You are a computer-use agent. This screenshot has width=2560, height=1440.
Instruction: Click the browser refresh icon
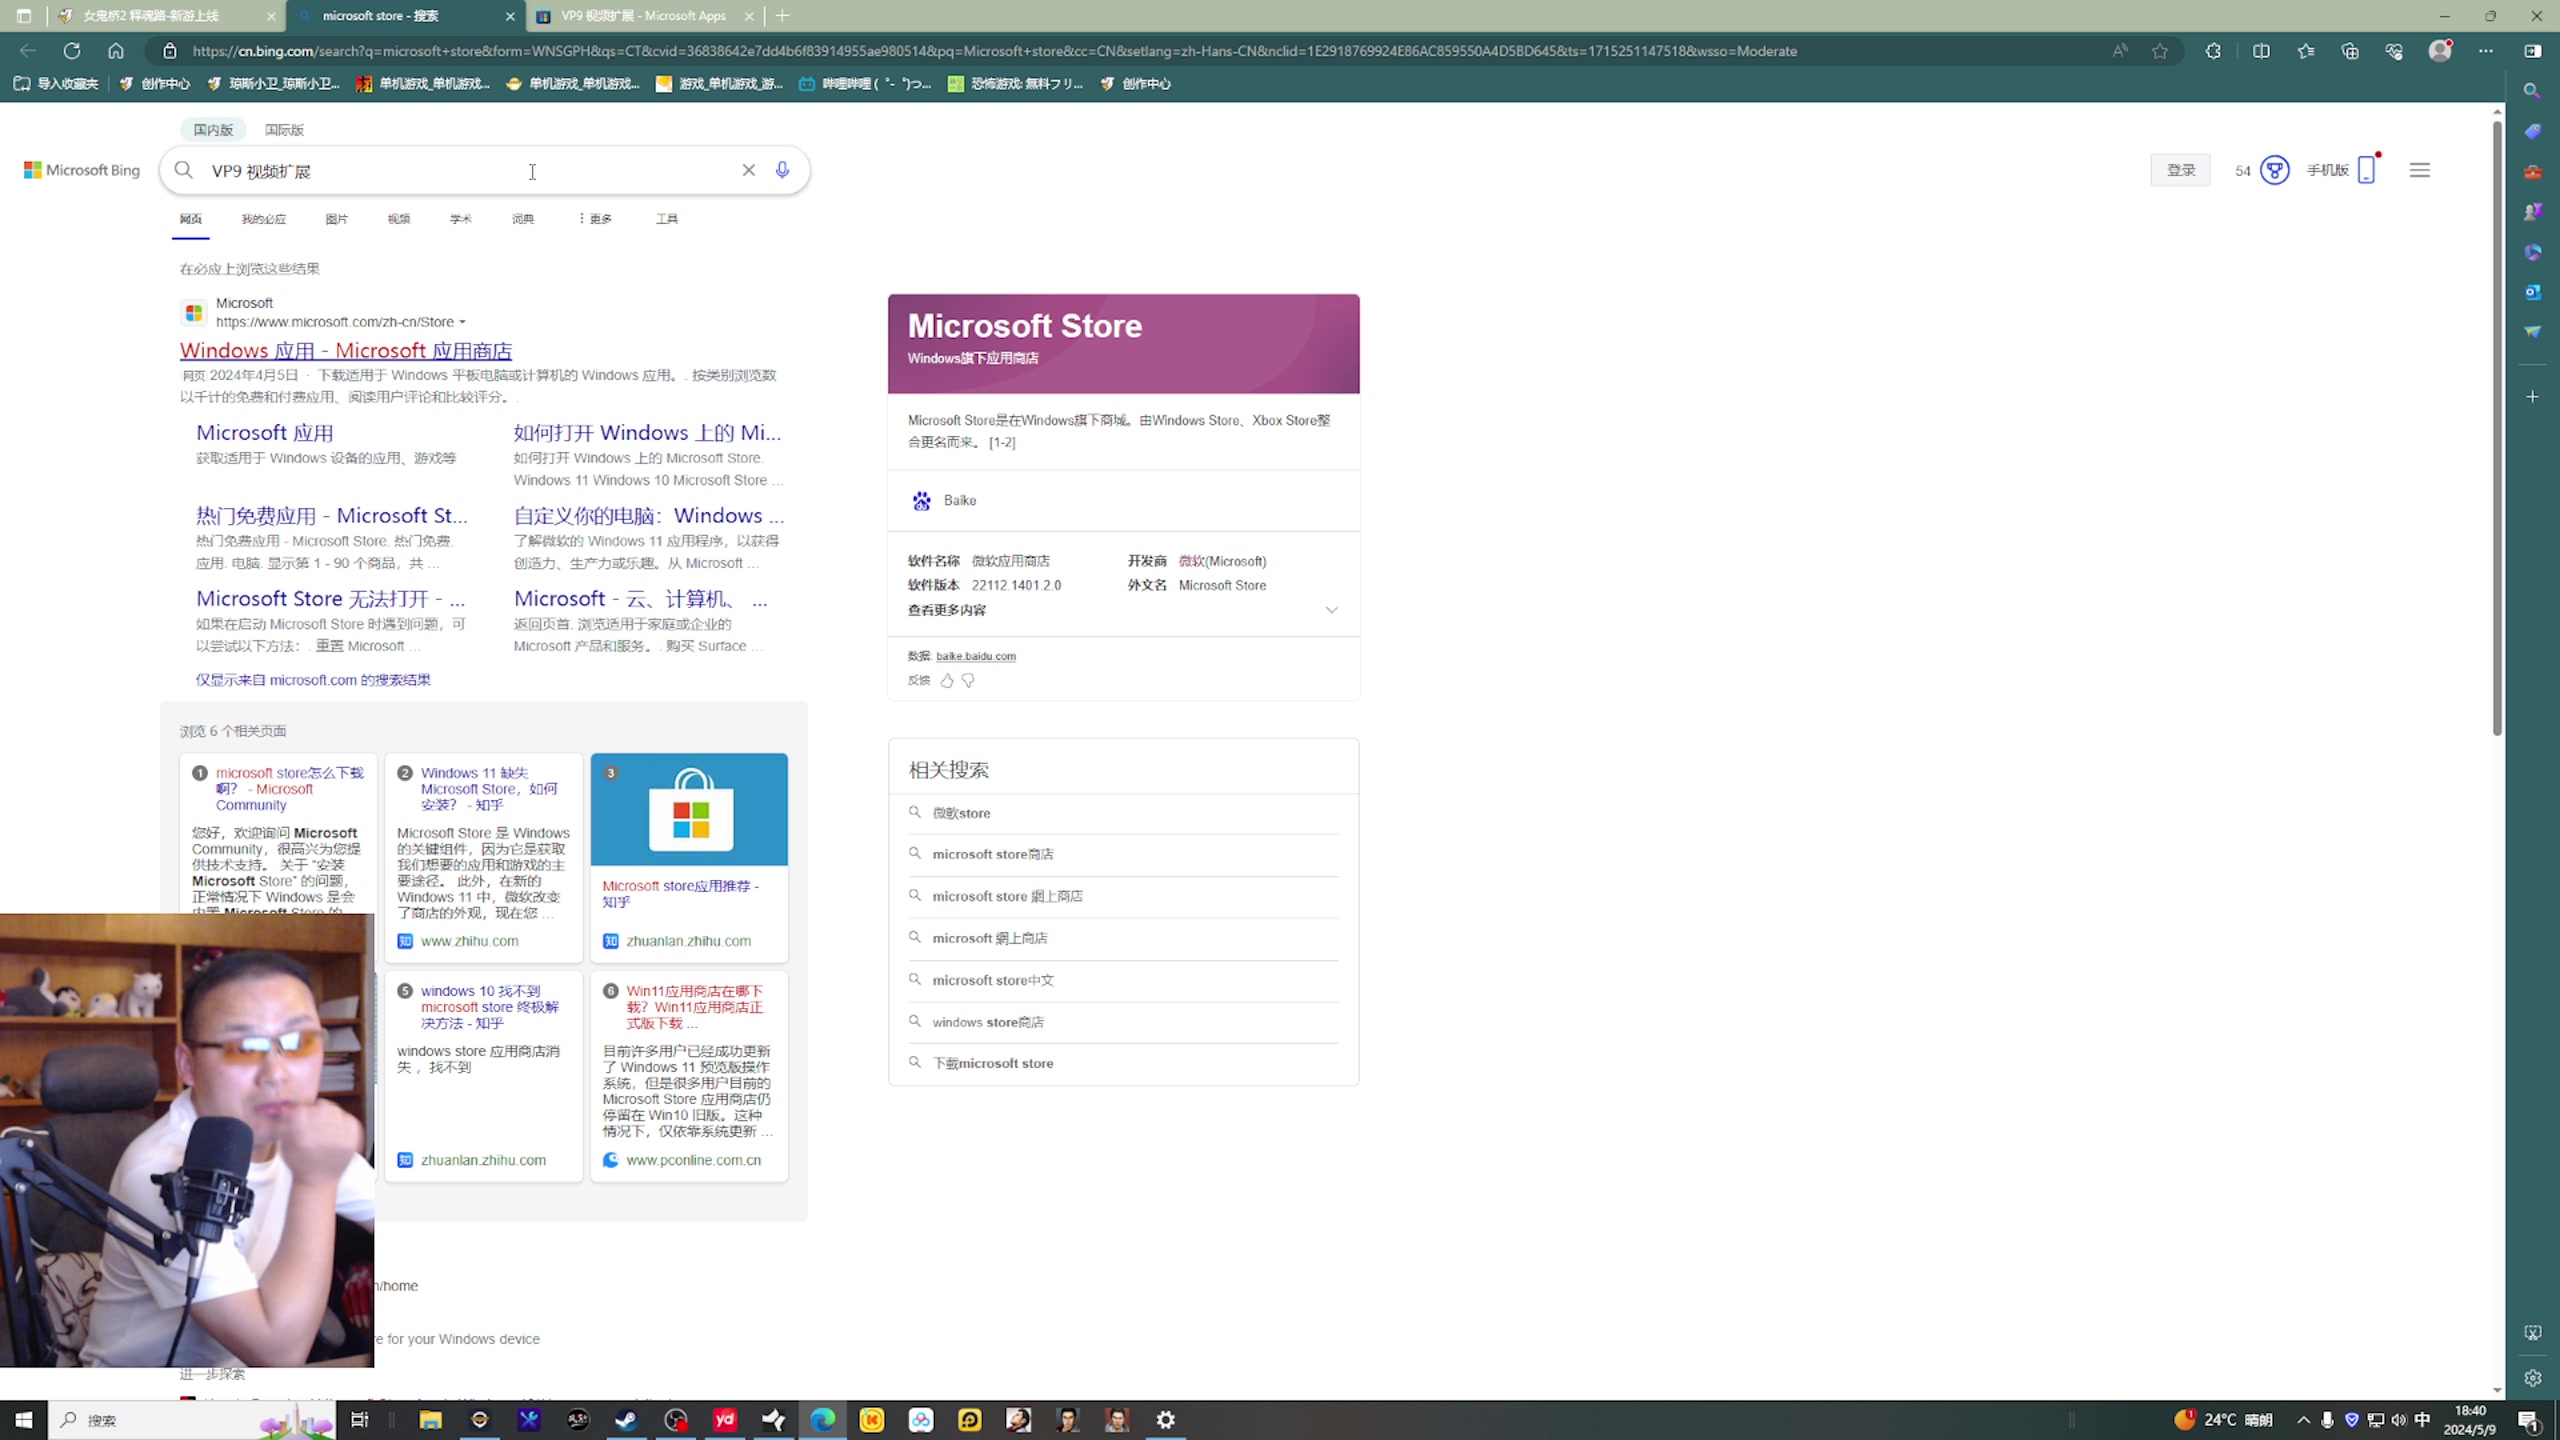[x=72, y=51]
